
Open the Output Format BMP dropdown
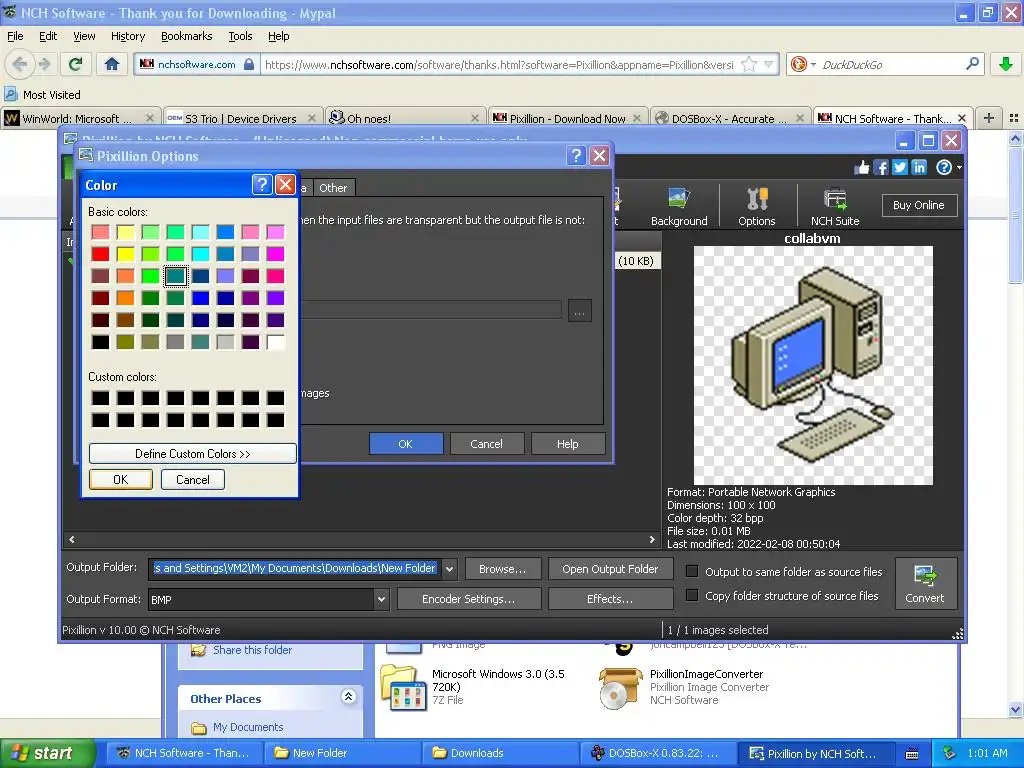(269, 599)
